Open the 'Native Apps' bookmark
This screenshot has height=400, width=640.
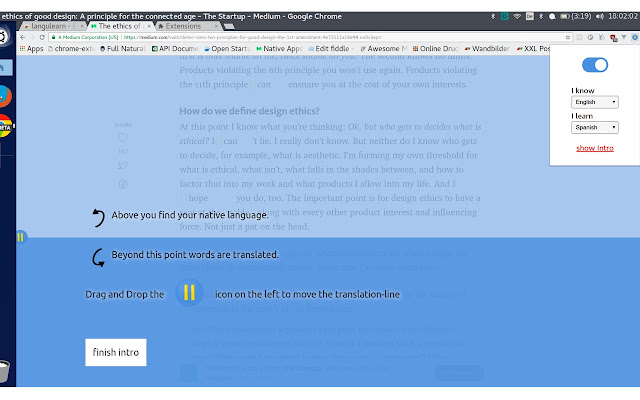pyautogui.click(x=279, y=49)
